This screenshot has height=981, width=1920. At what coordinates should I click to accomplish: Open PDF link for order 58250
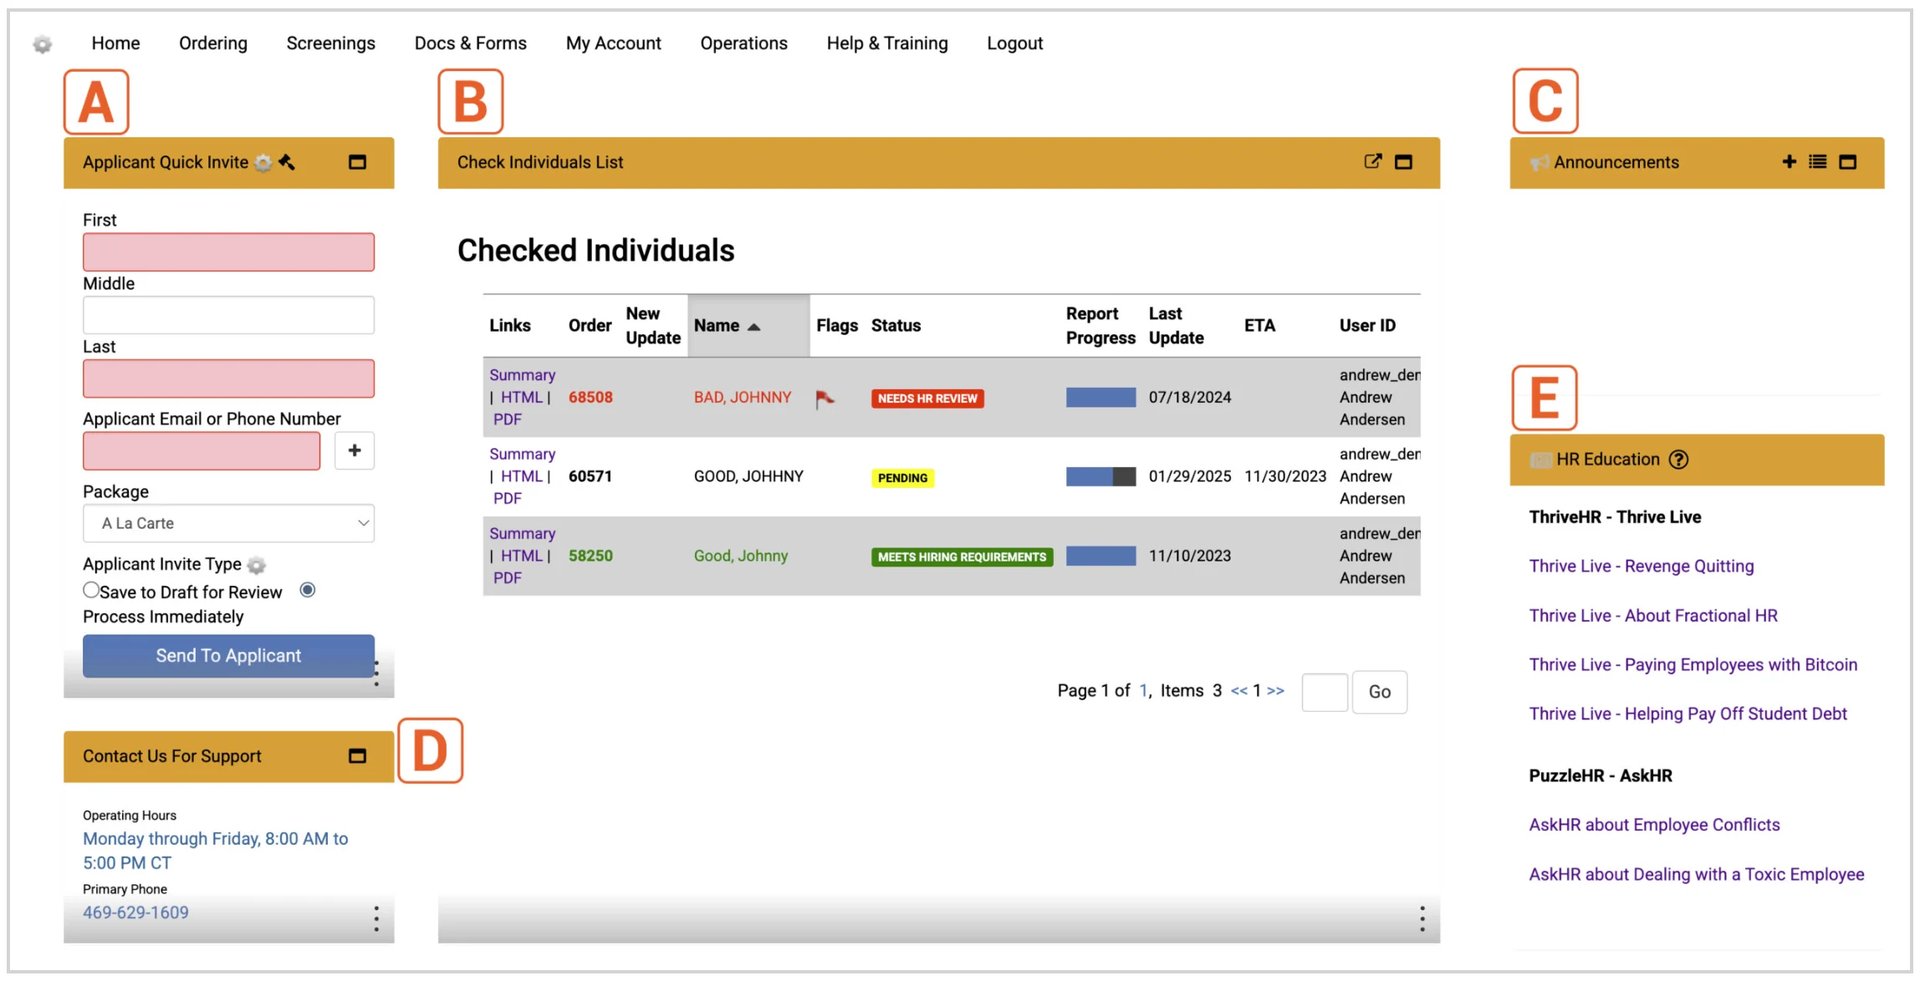tap(507, 578)
